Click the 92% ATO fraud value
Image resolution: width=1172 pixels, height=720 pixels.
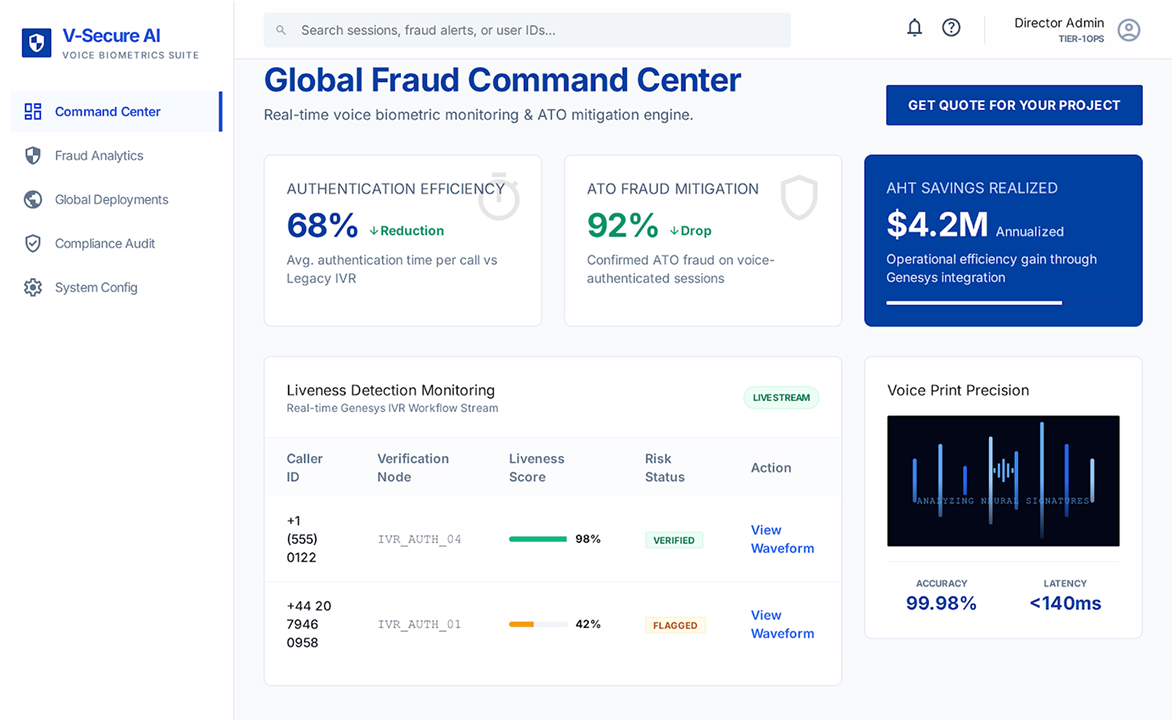[x=623, y=226]
